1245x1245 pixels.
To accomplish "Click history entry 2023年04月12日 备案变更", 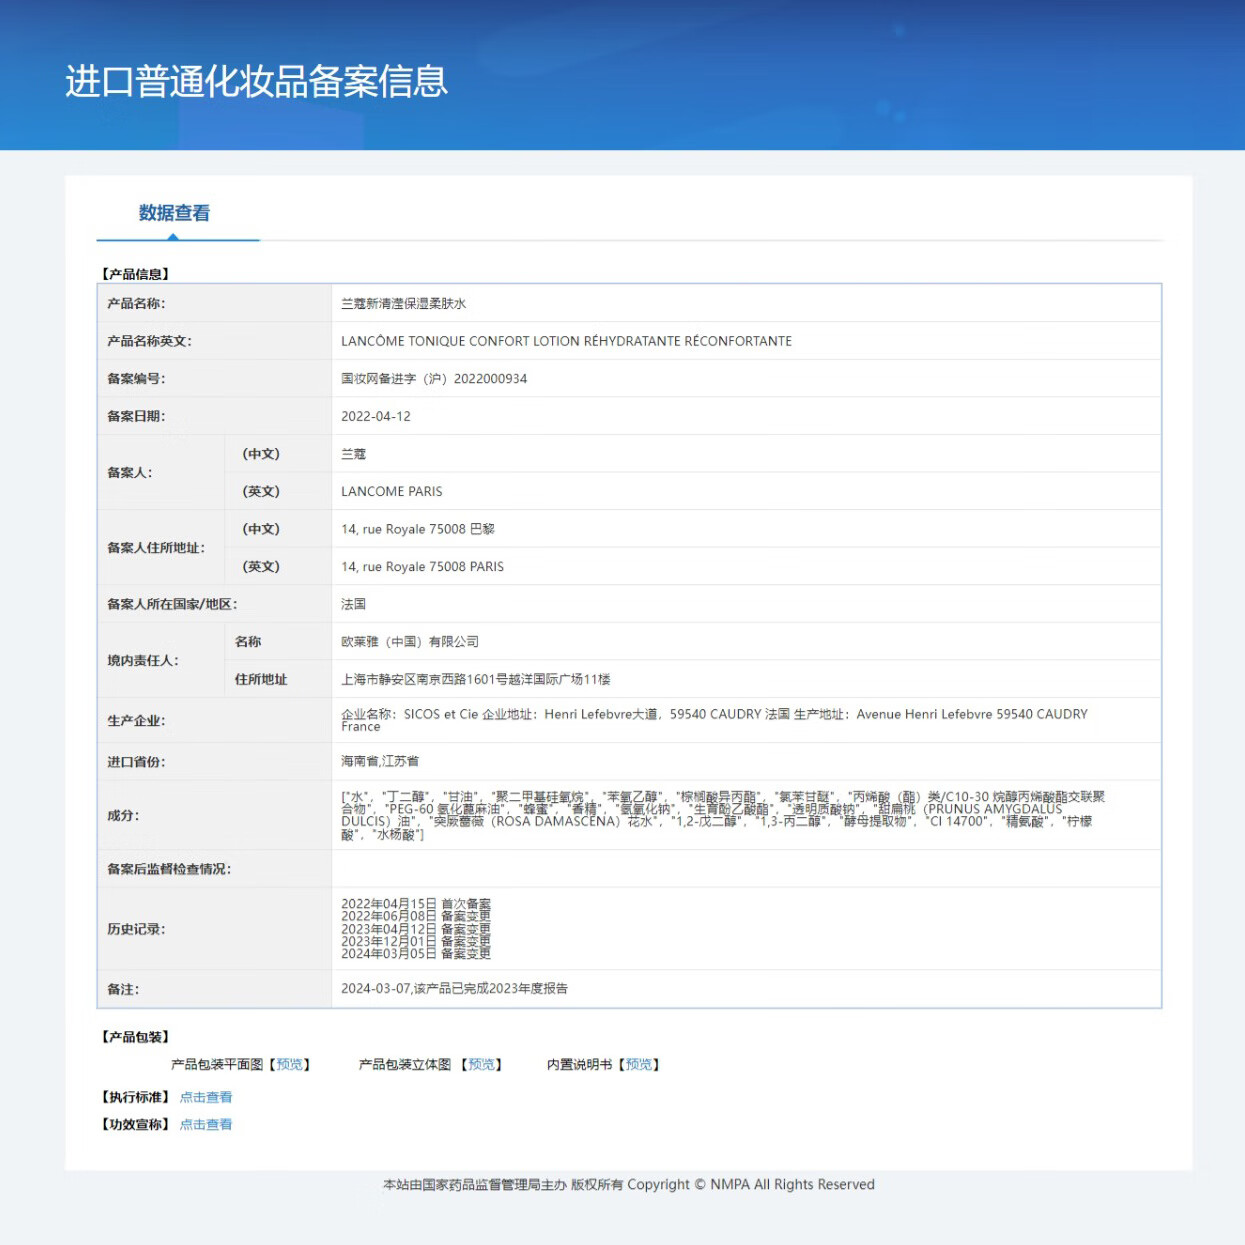I will pos(416,929).
